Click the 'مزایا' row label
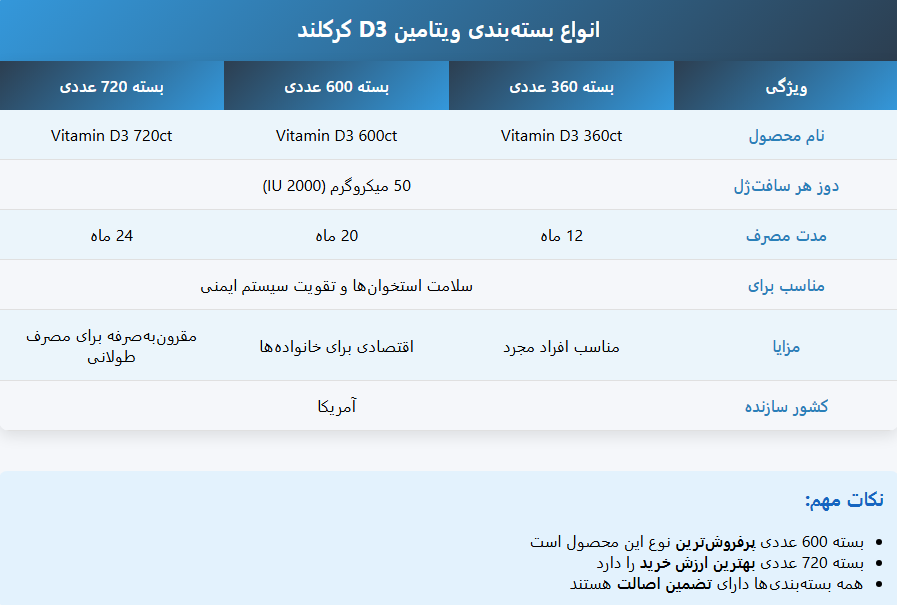Viewport: 897px width, 605px height. (x=787, y=347)
